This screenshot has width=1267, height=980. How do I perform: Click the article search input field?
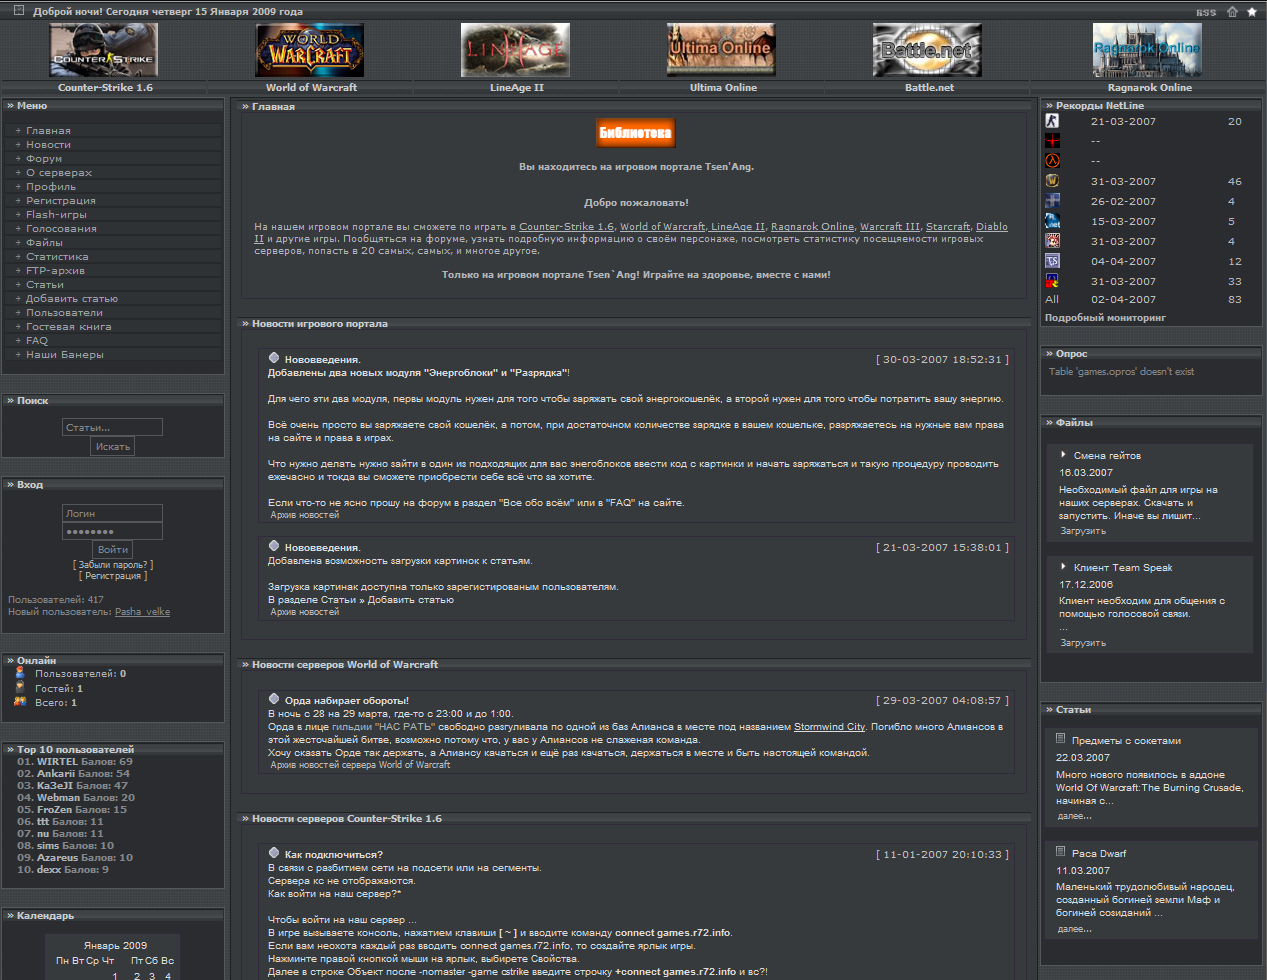coord(112,427)
